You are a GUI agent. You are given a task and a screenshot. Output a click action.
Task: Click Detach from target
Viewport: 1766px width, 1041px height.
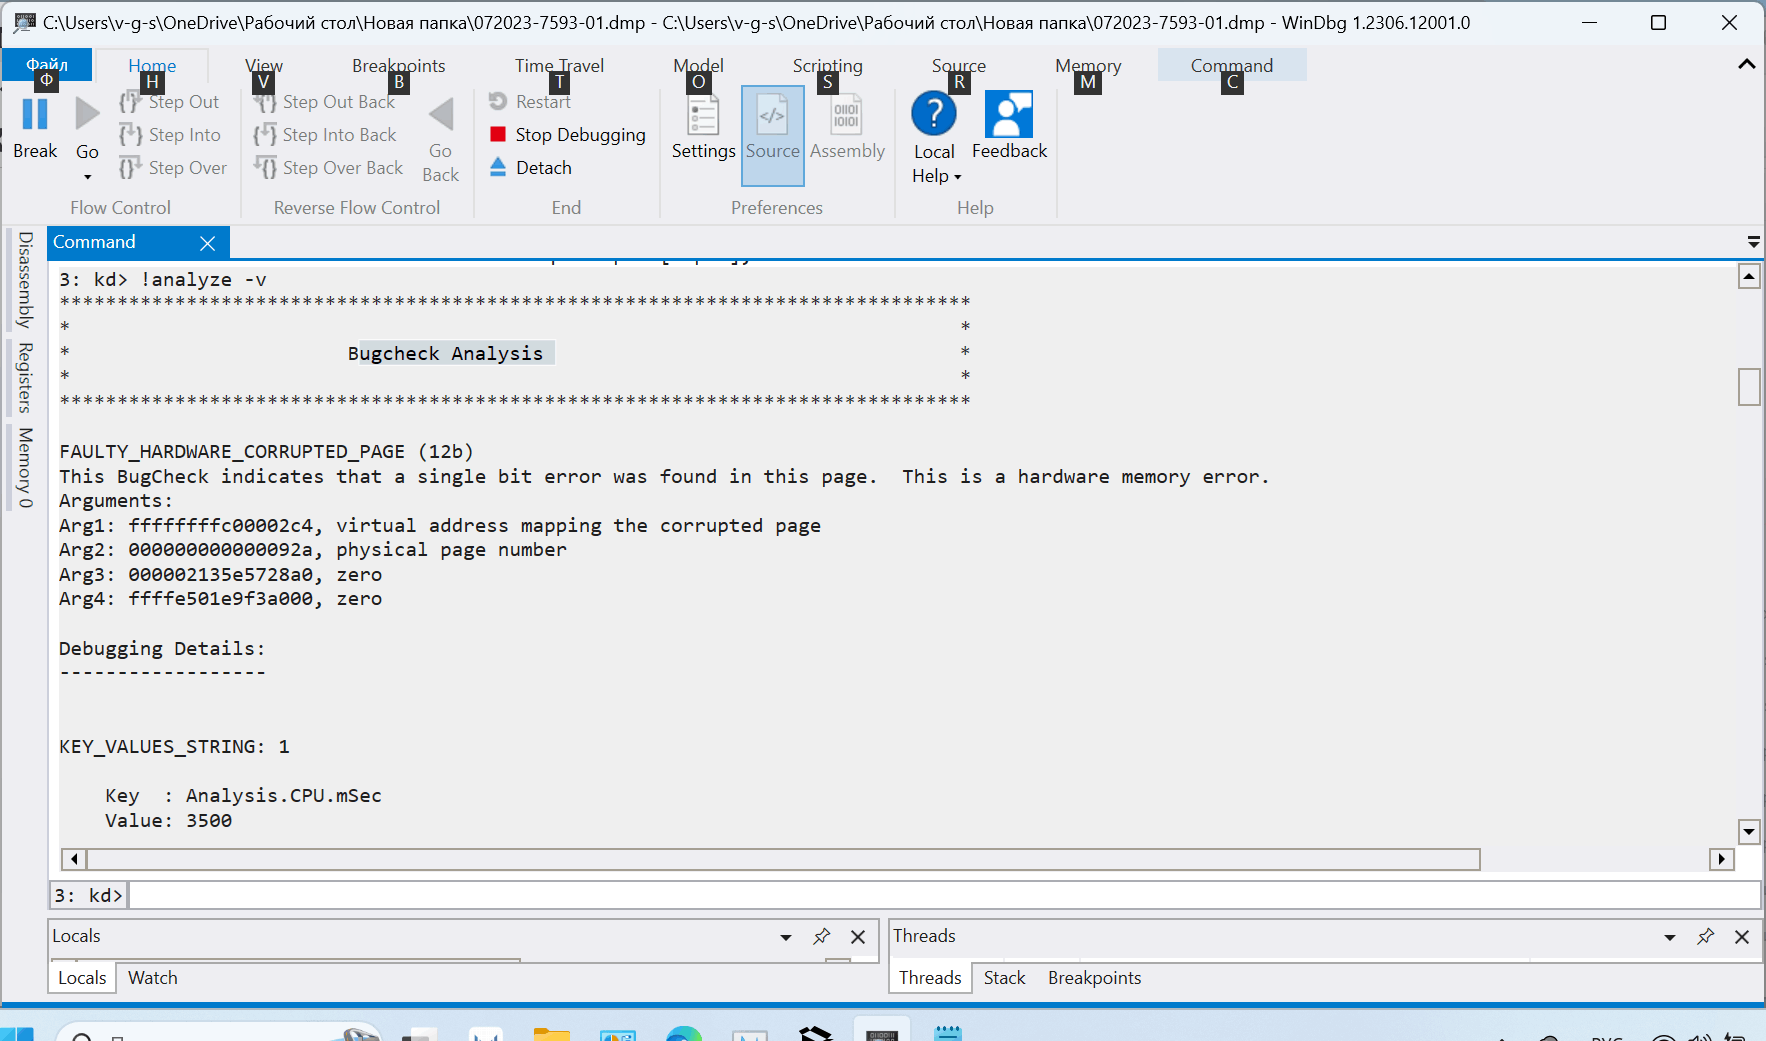click(531, 168)
